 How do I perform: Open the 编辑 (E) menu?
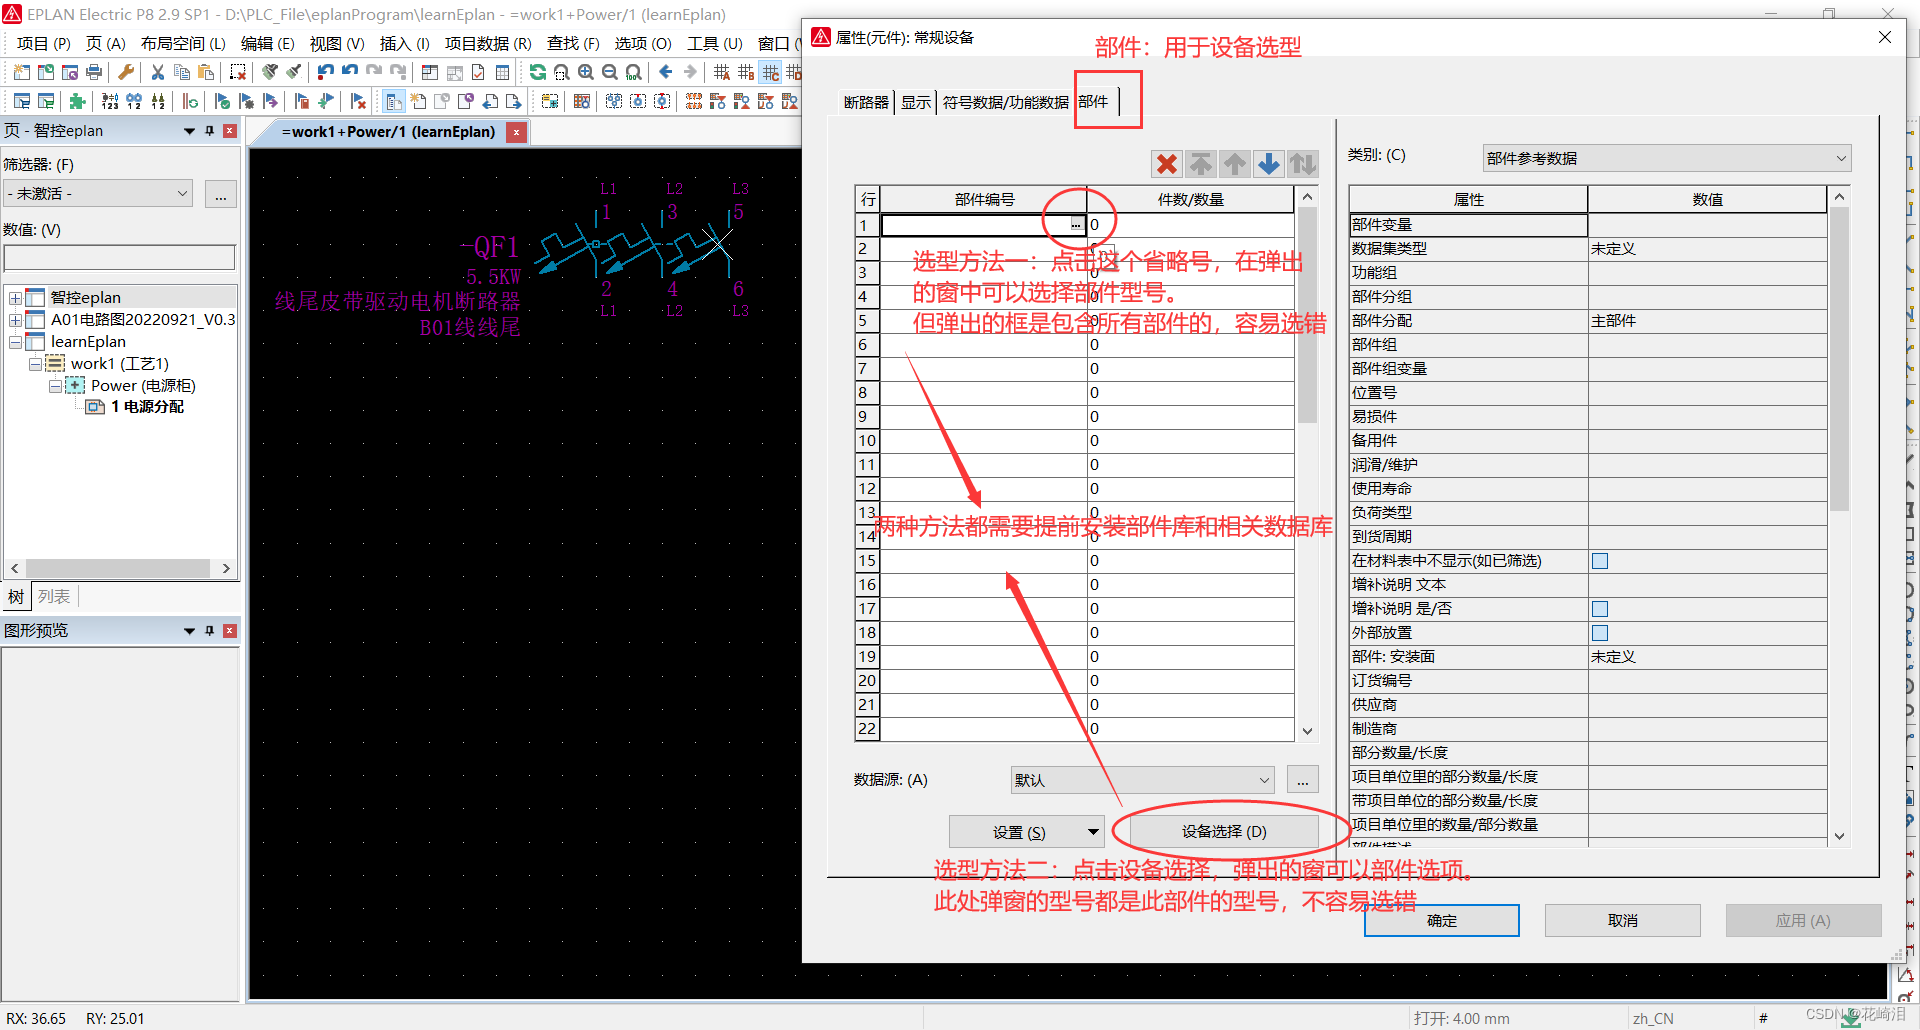[267, 43]
